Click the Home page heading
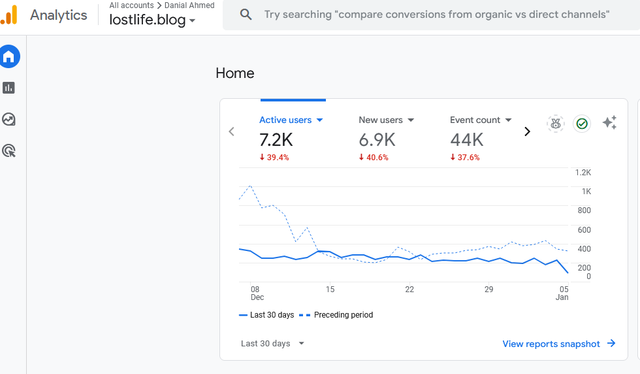The image size is (640, 374). (x=235, y=73)
